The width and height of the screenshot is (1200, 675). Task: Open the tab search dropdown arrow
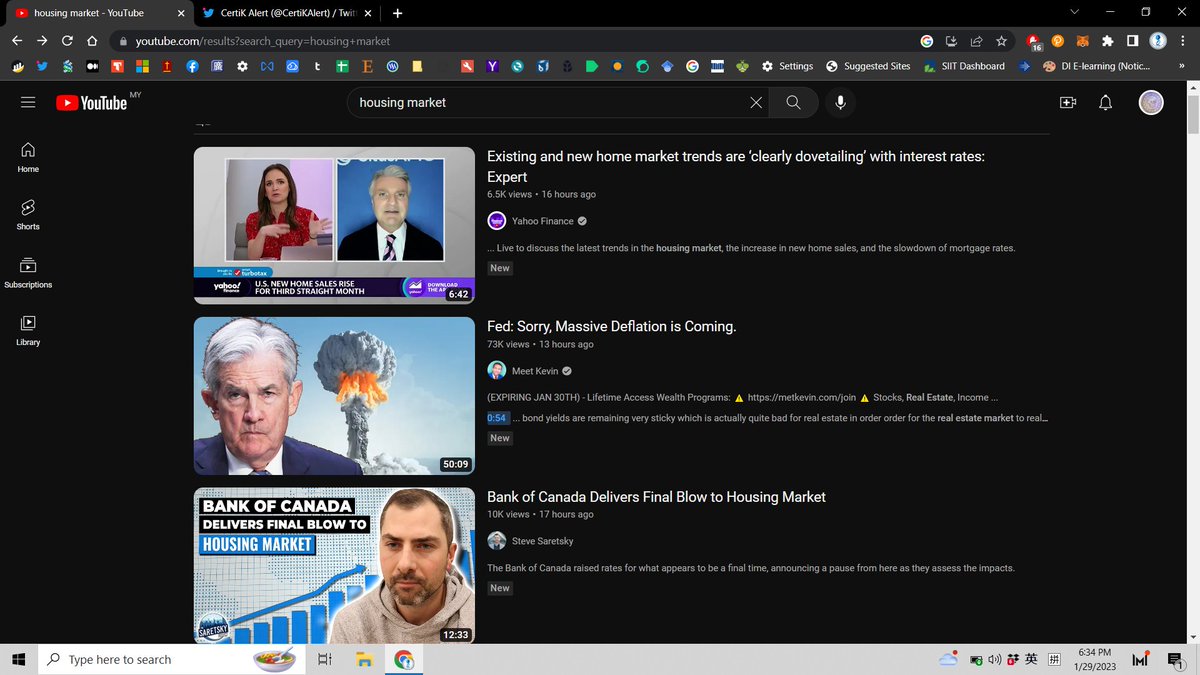click(1075, 12)
